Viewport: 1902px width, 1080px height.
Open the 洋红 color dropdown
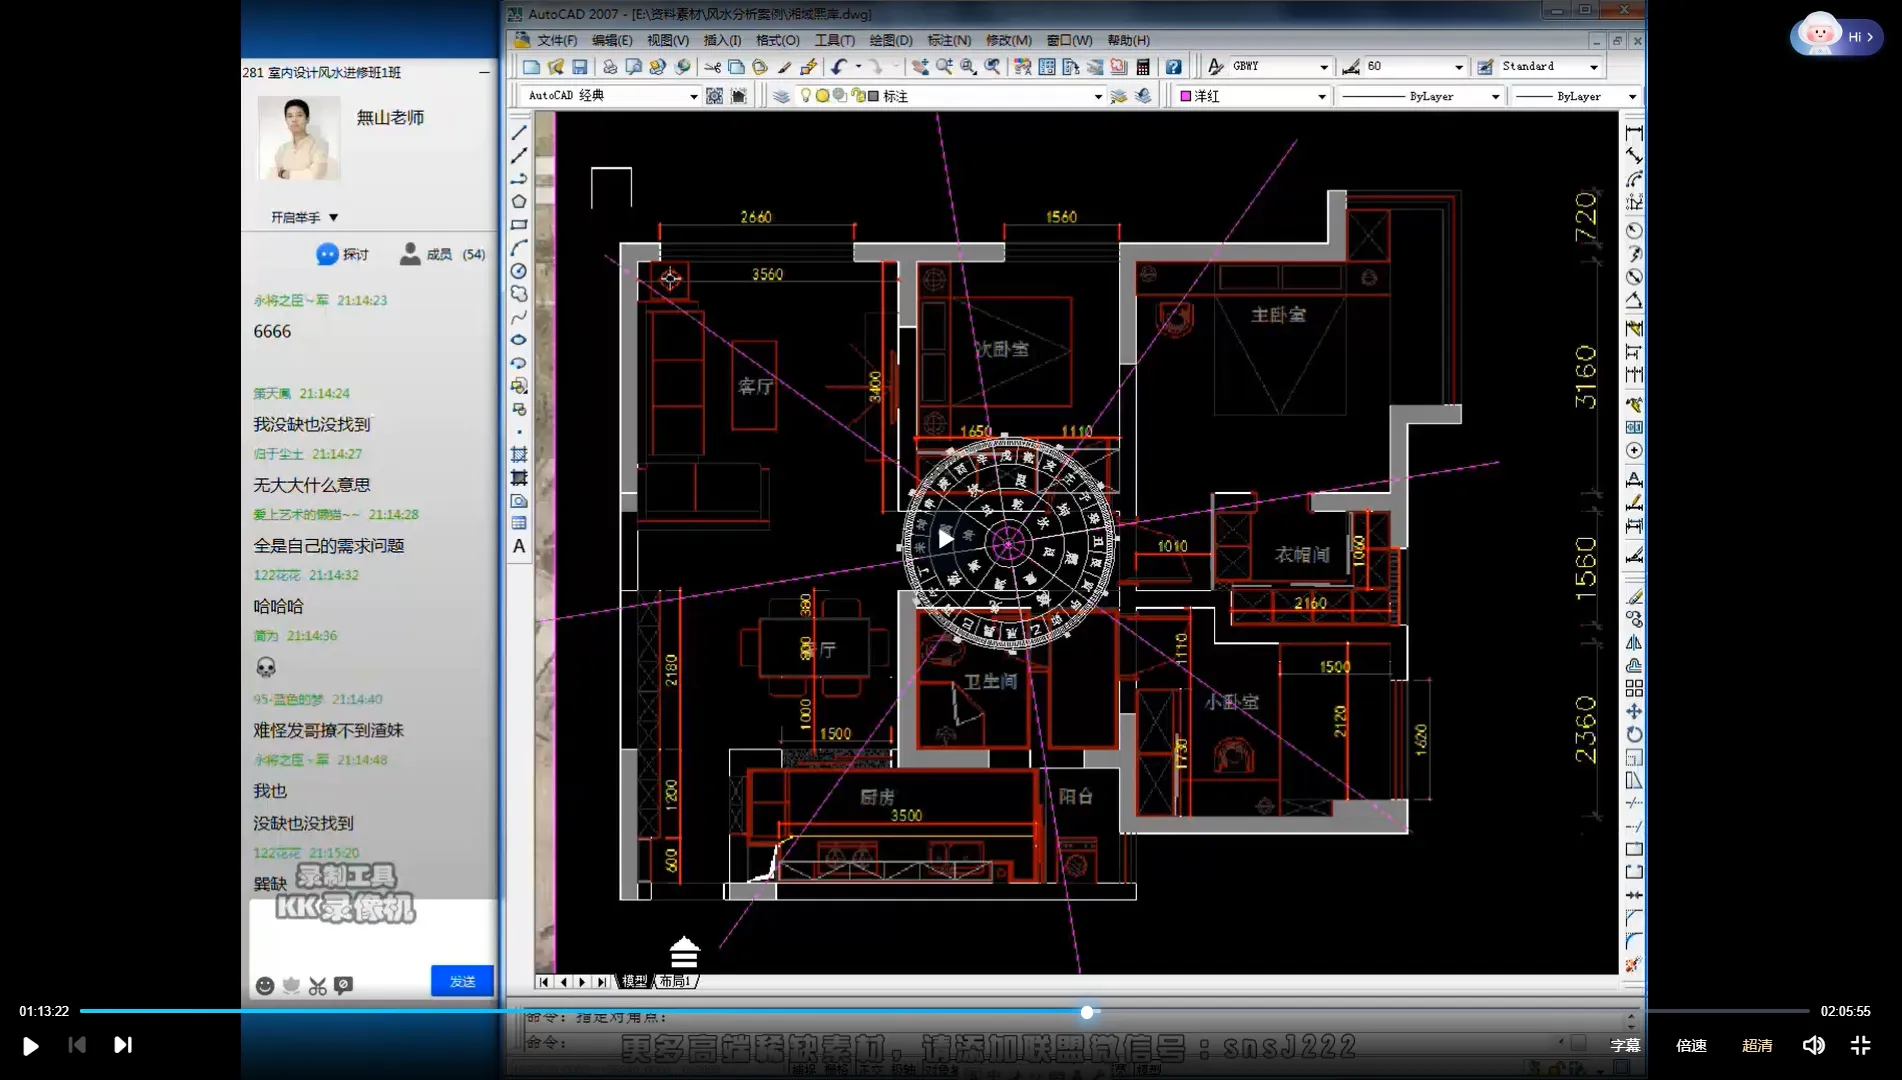point(1321,97)
